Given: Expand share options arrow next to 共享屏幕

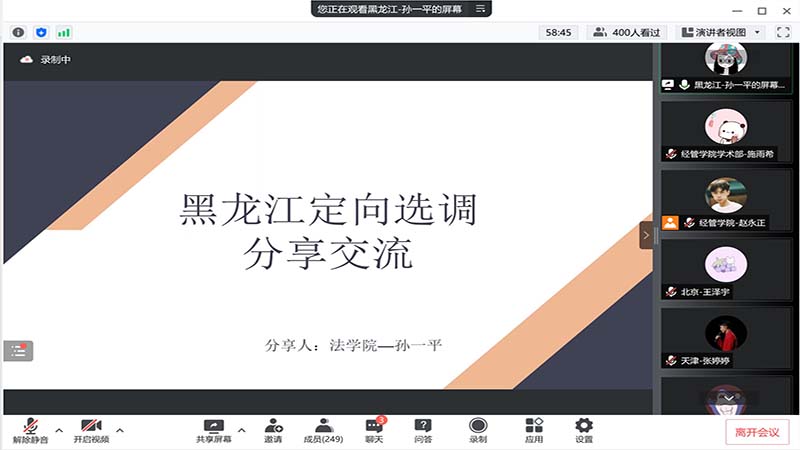Looking at the screenshot, I should (242, 430).
